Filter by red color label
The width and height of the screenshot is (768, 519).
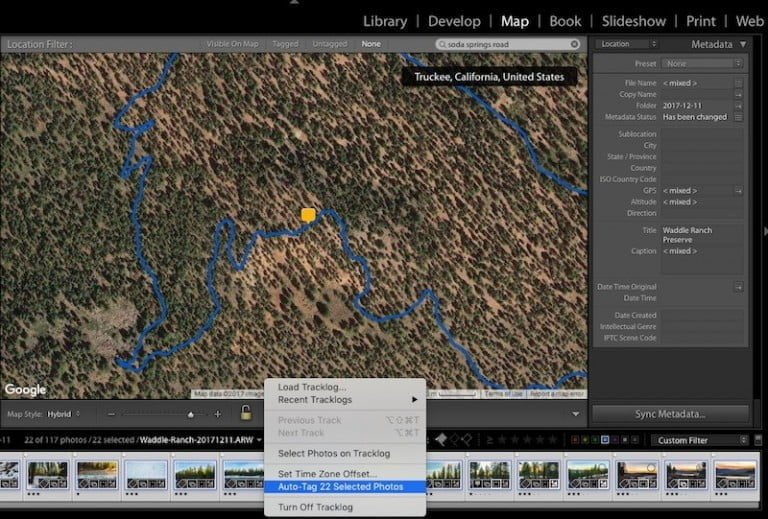(x=575, y=440)
